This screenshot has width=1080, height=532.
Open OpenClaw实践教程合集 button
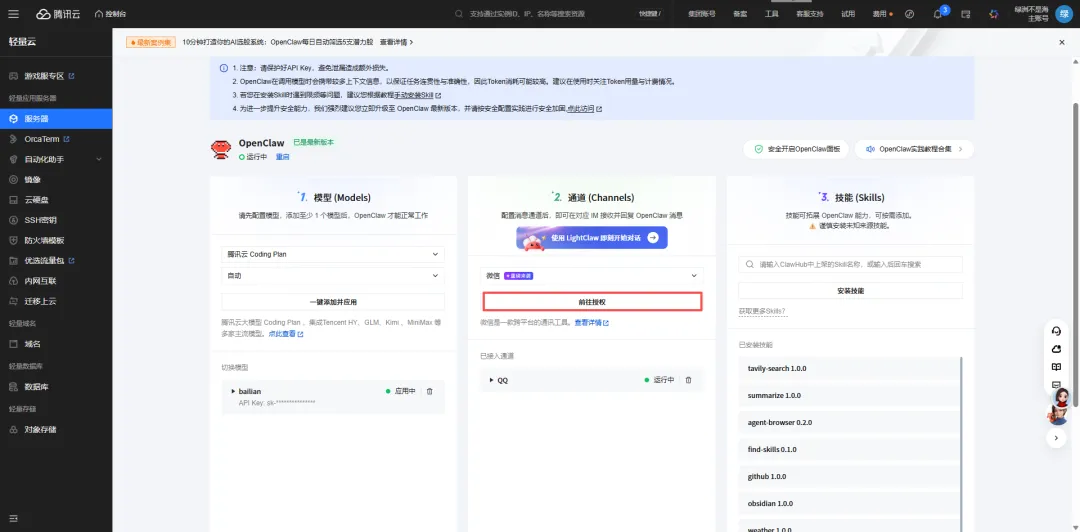914,149
